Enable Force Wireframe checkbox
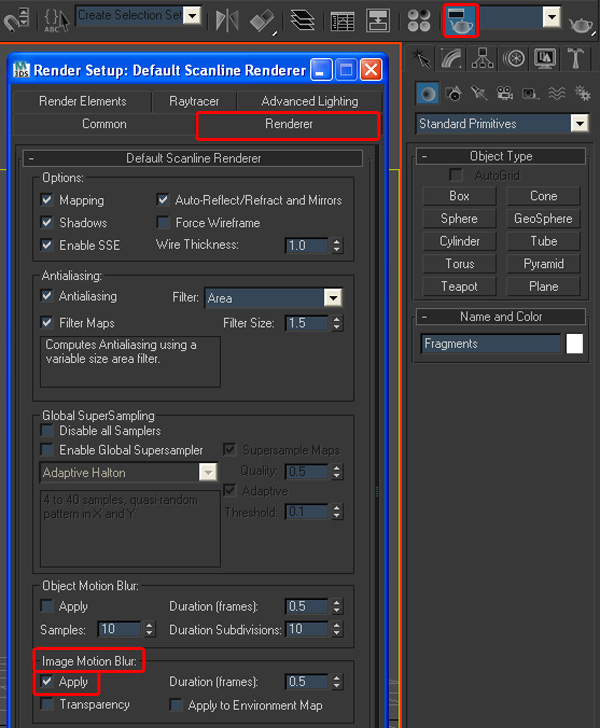600x728 pixels. [x=163, y=222]
